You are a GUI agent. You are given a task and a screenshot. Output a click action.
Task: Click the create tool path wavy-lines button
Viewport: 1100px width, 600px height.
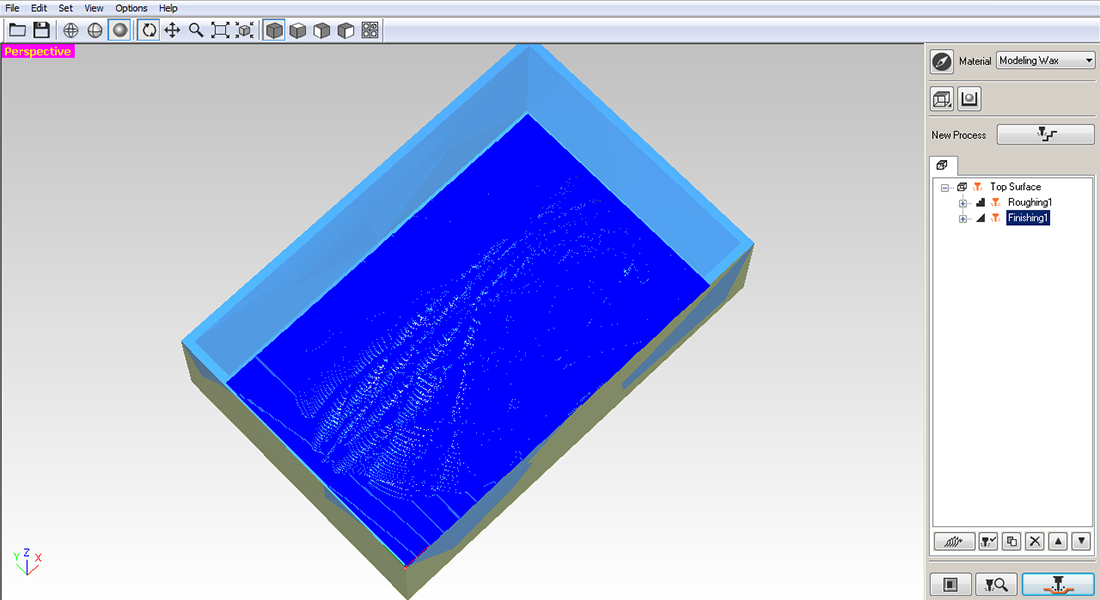pos(954,541)
